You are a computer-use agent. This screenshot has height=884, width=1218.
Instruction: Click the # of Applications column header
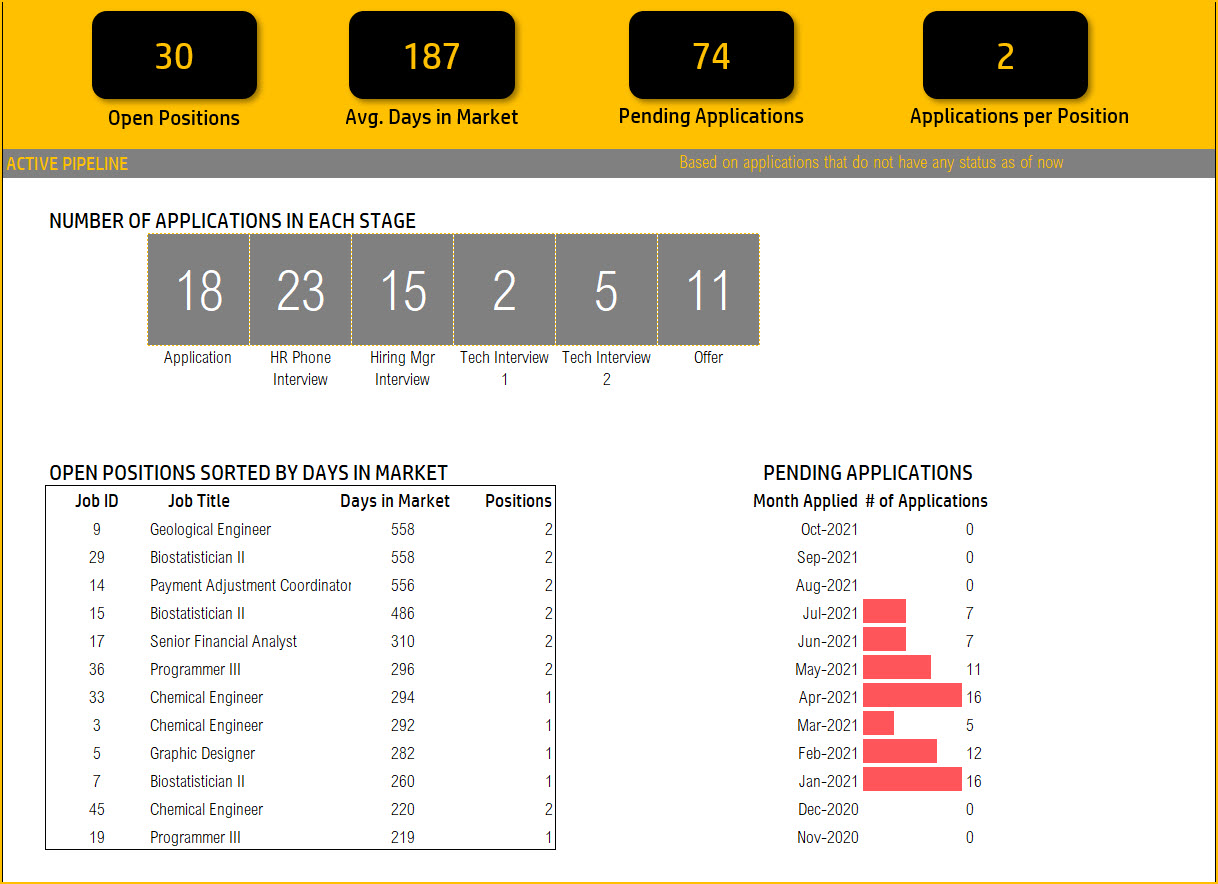926,501
